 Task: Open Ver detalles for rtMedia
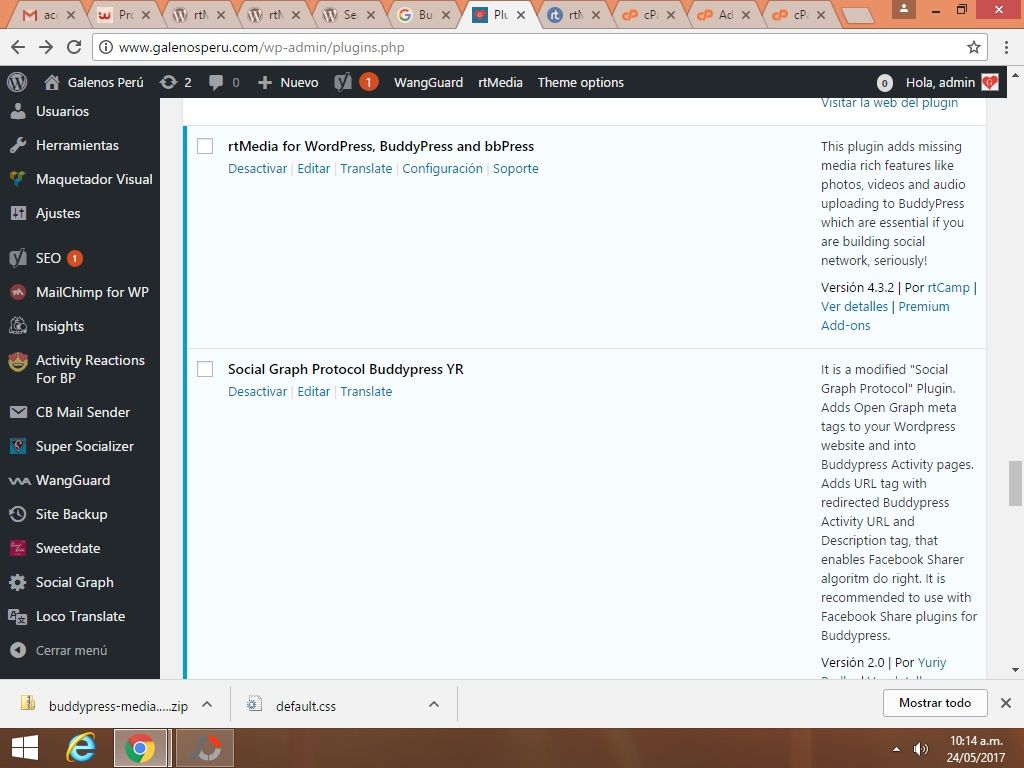click(854, 306)
